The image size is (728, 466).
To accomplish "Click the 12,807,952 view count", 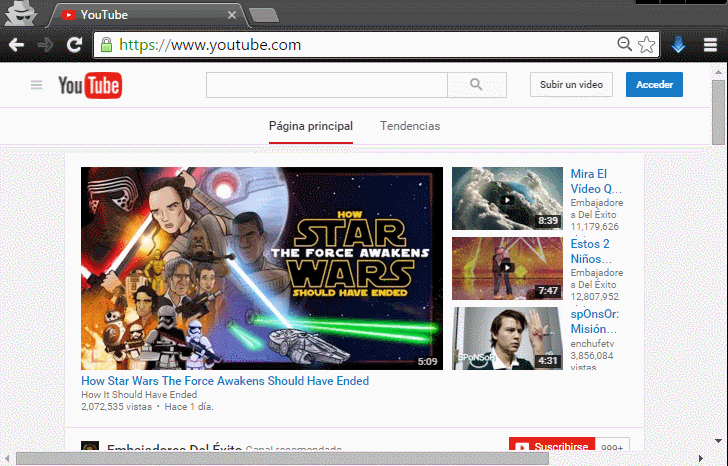I will 594,297.
